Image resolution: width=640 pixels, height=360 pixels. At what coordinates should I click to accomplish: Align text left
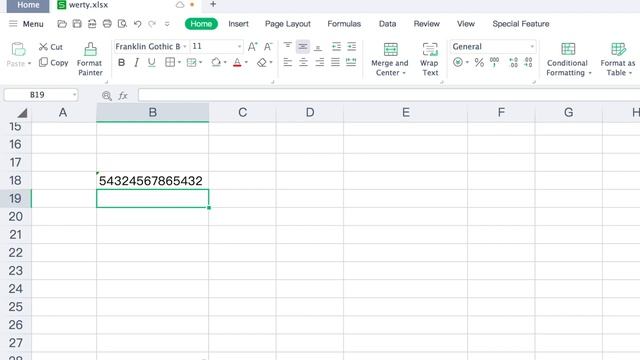tap(288, 62)
